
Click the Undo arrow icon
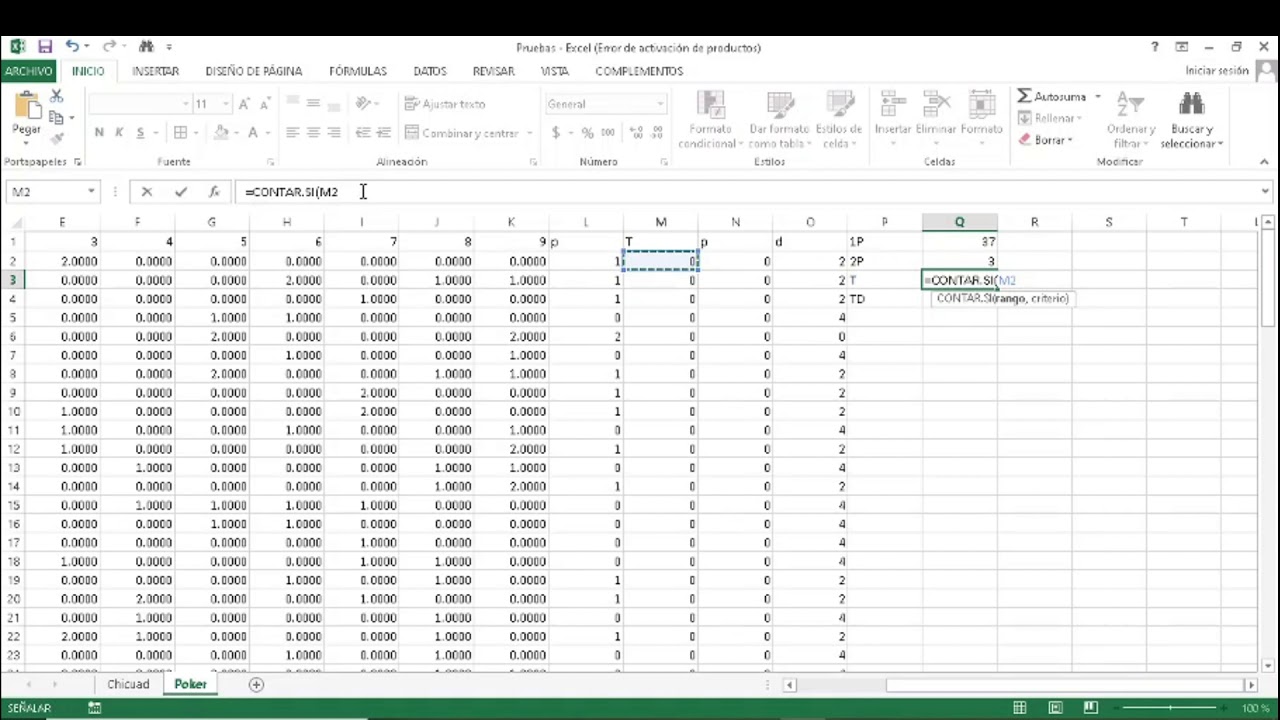point(71,46)
